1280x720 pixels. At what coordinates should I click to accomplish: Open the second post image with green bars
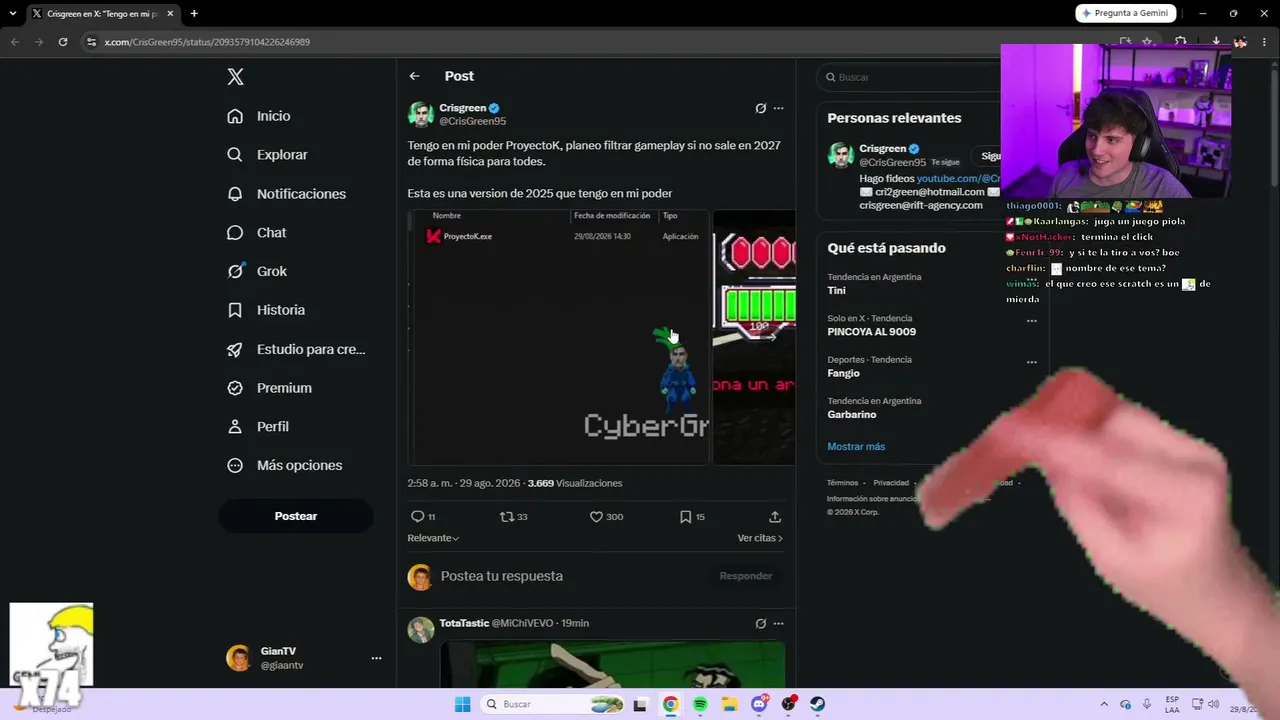[x=754, y=337]
